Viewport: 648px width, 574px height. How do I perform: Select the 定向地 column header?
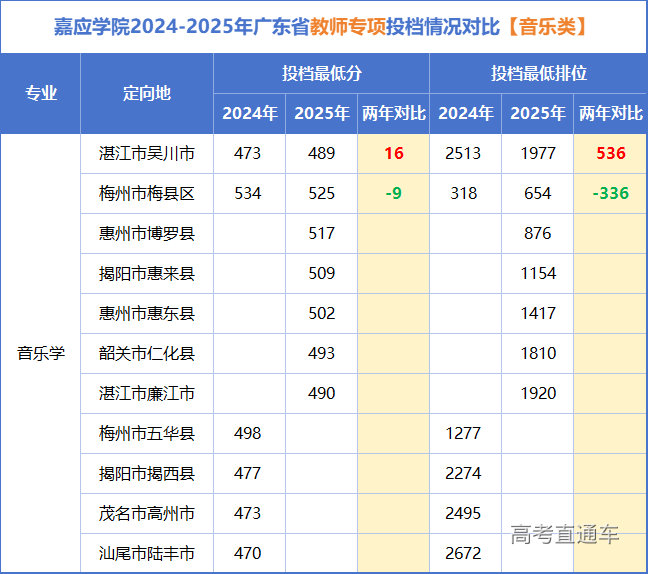click(147, 94)
